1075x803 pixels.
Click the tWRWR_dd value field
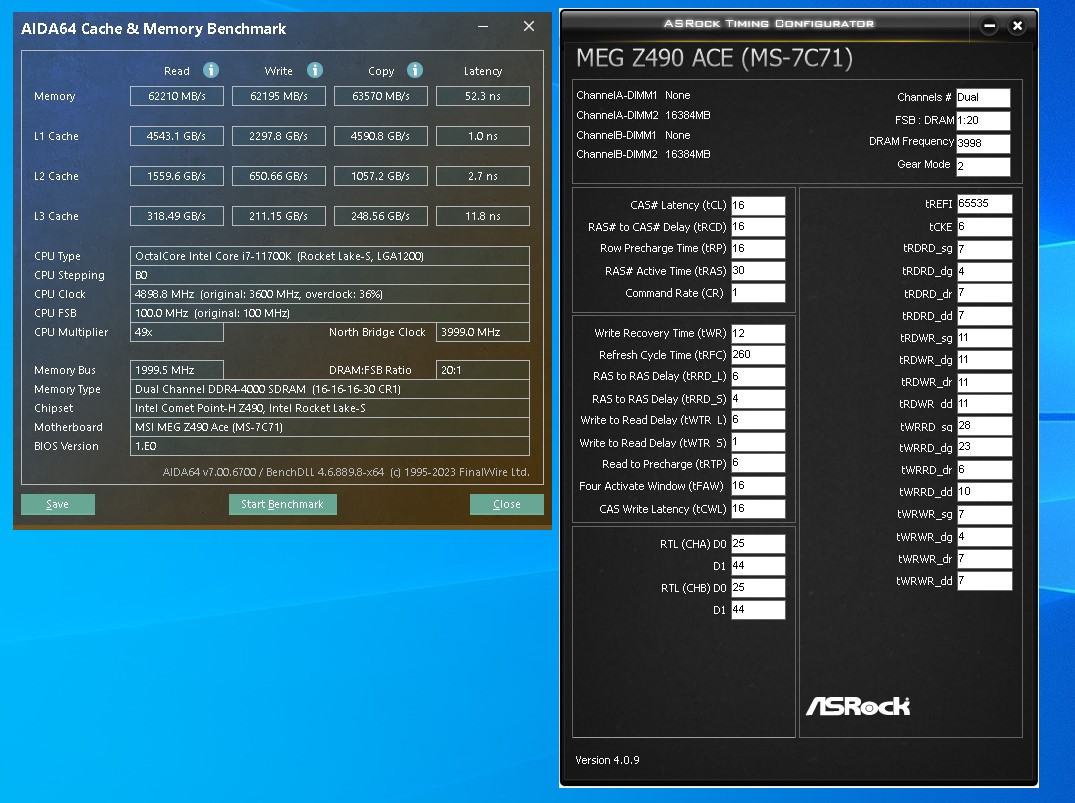tap(985, 581)
